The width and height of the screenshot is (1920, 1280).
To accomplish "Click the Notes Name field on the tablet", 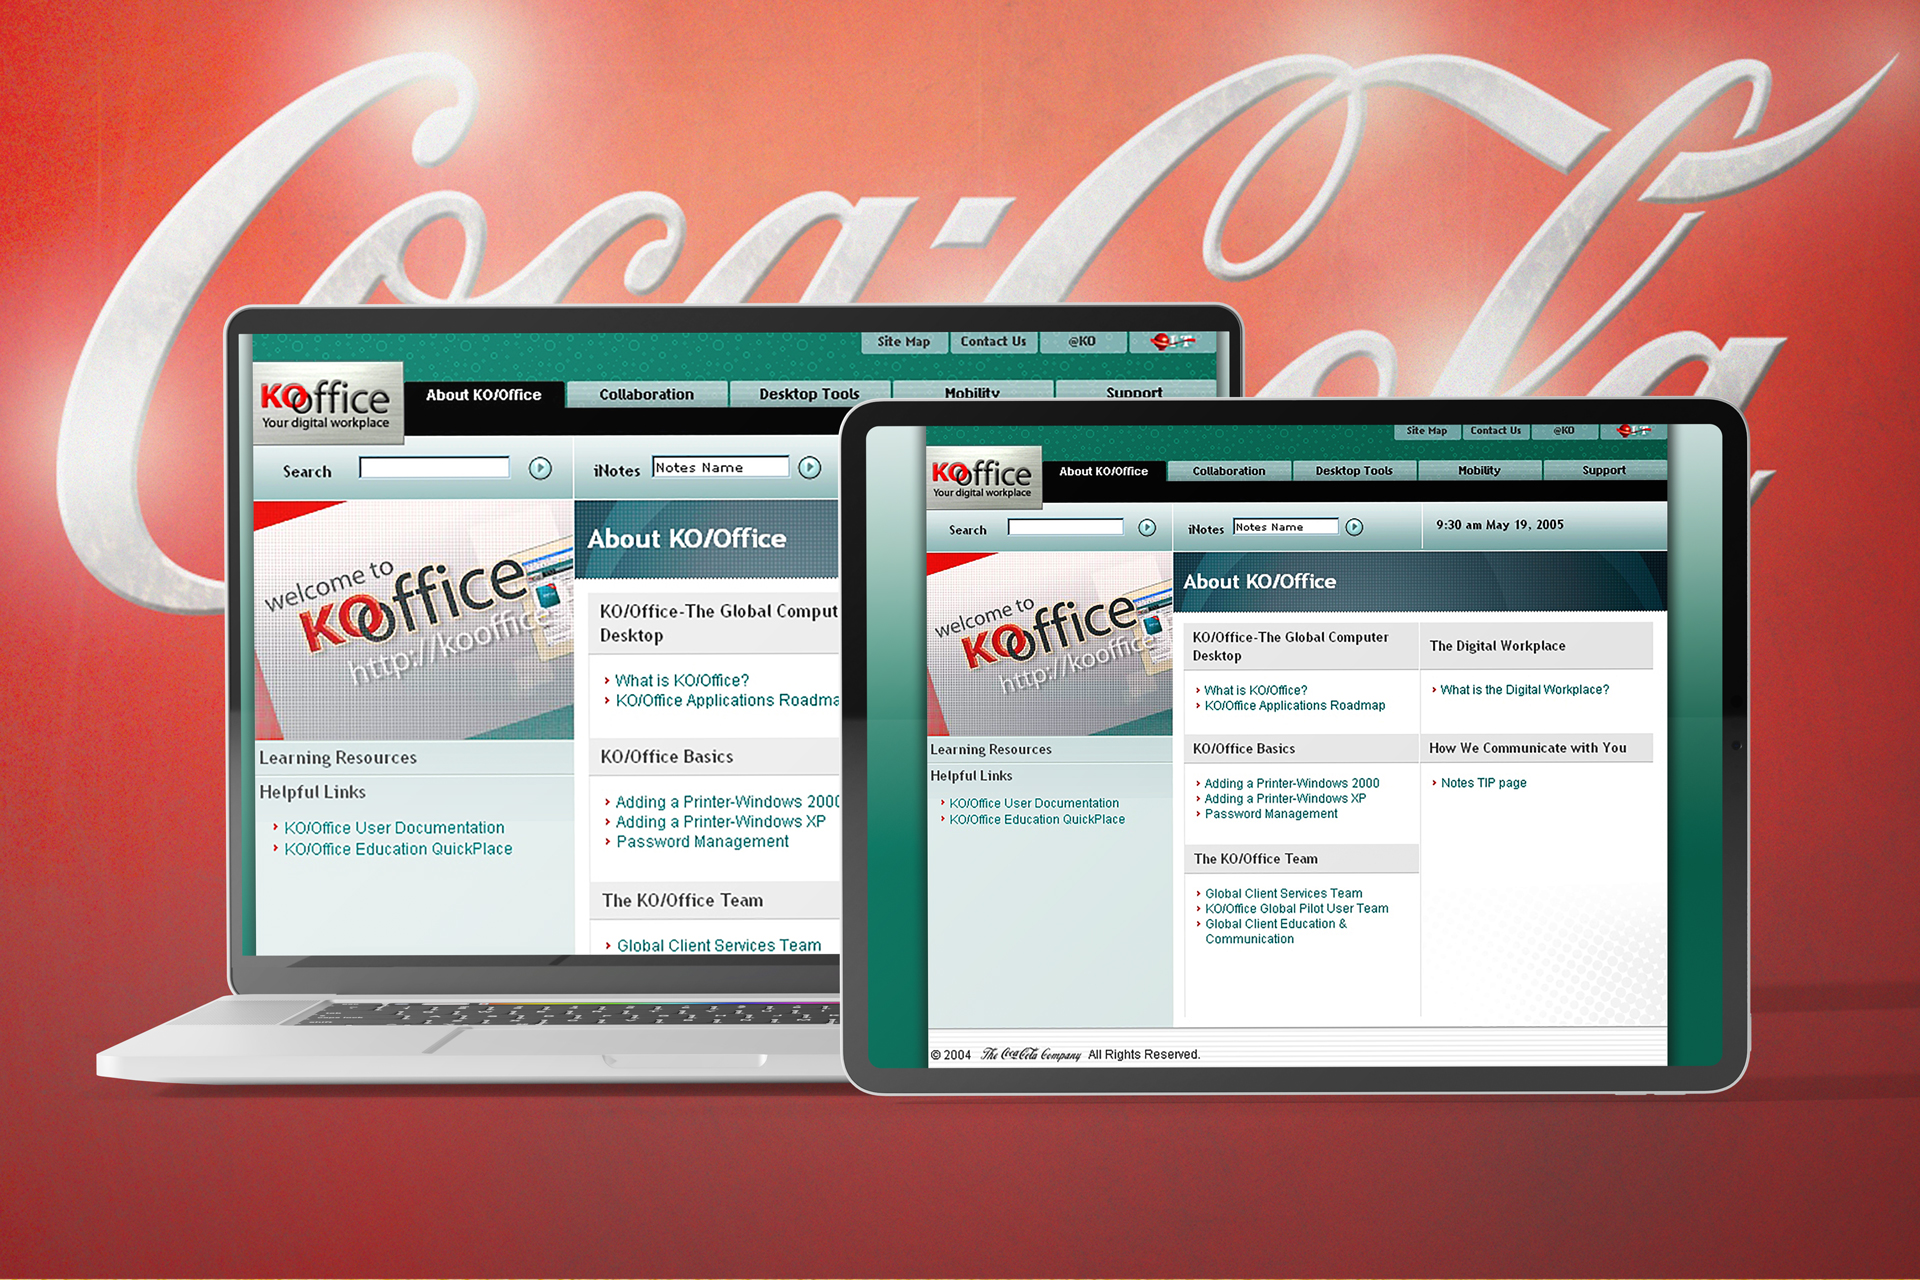I will point(1284,527).
